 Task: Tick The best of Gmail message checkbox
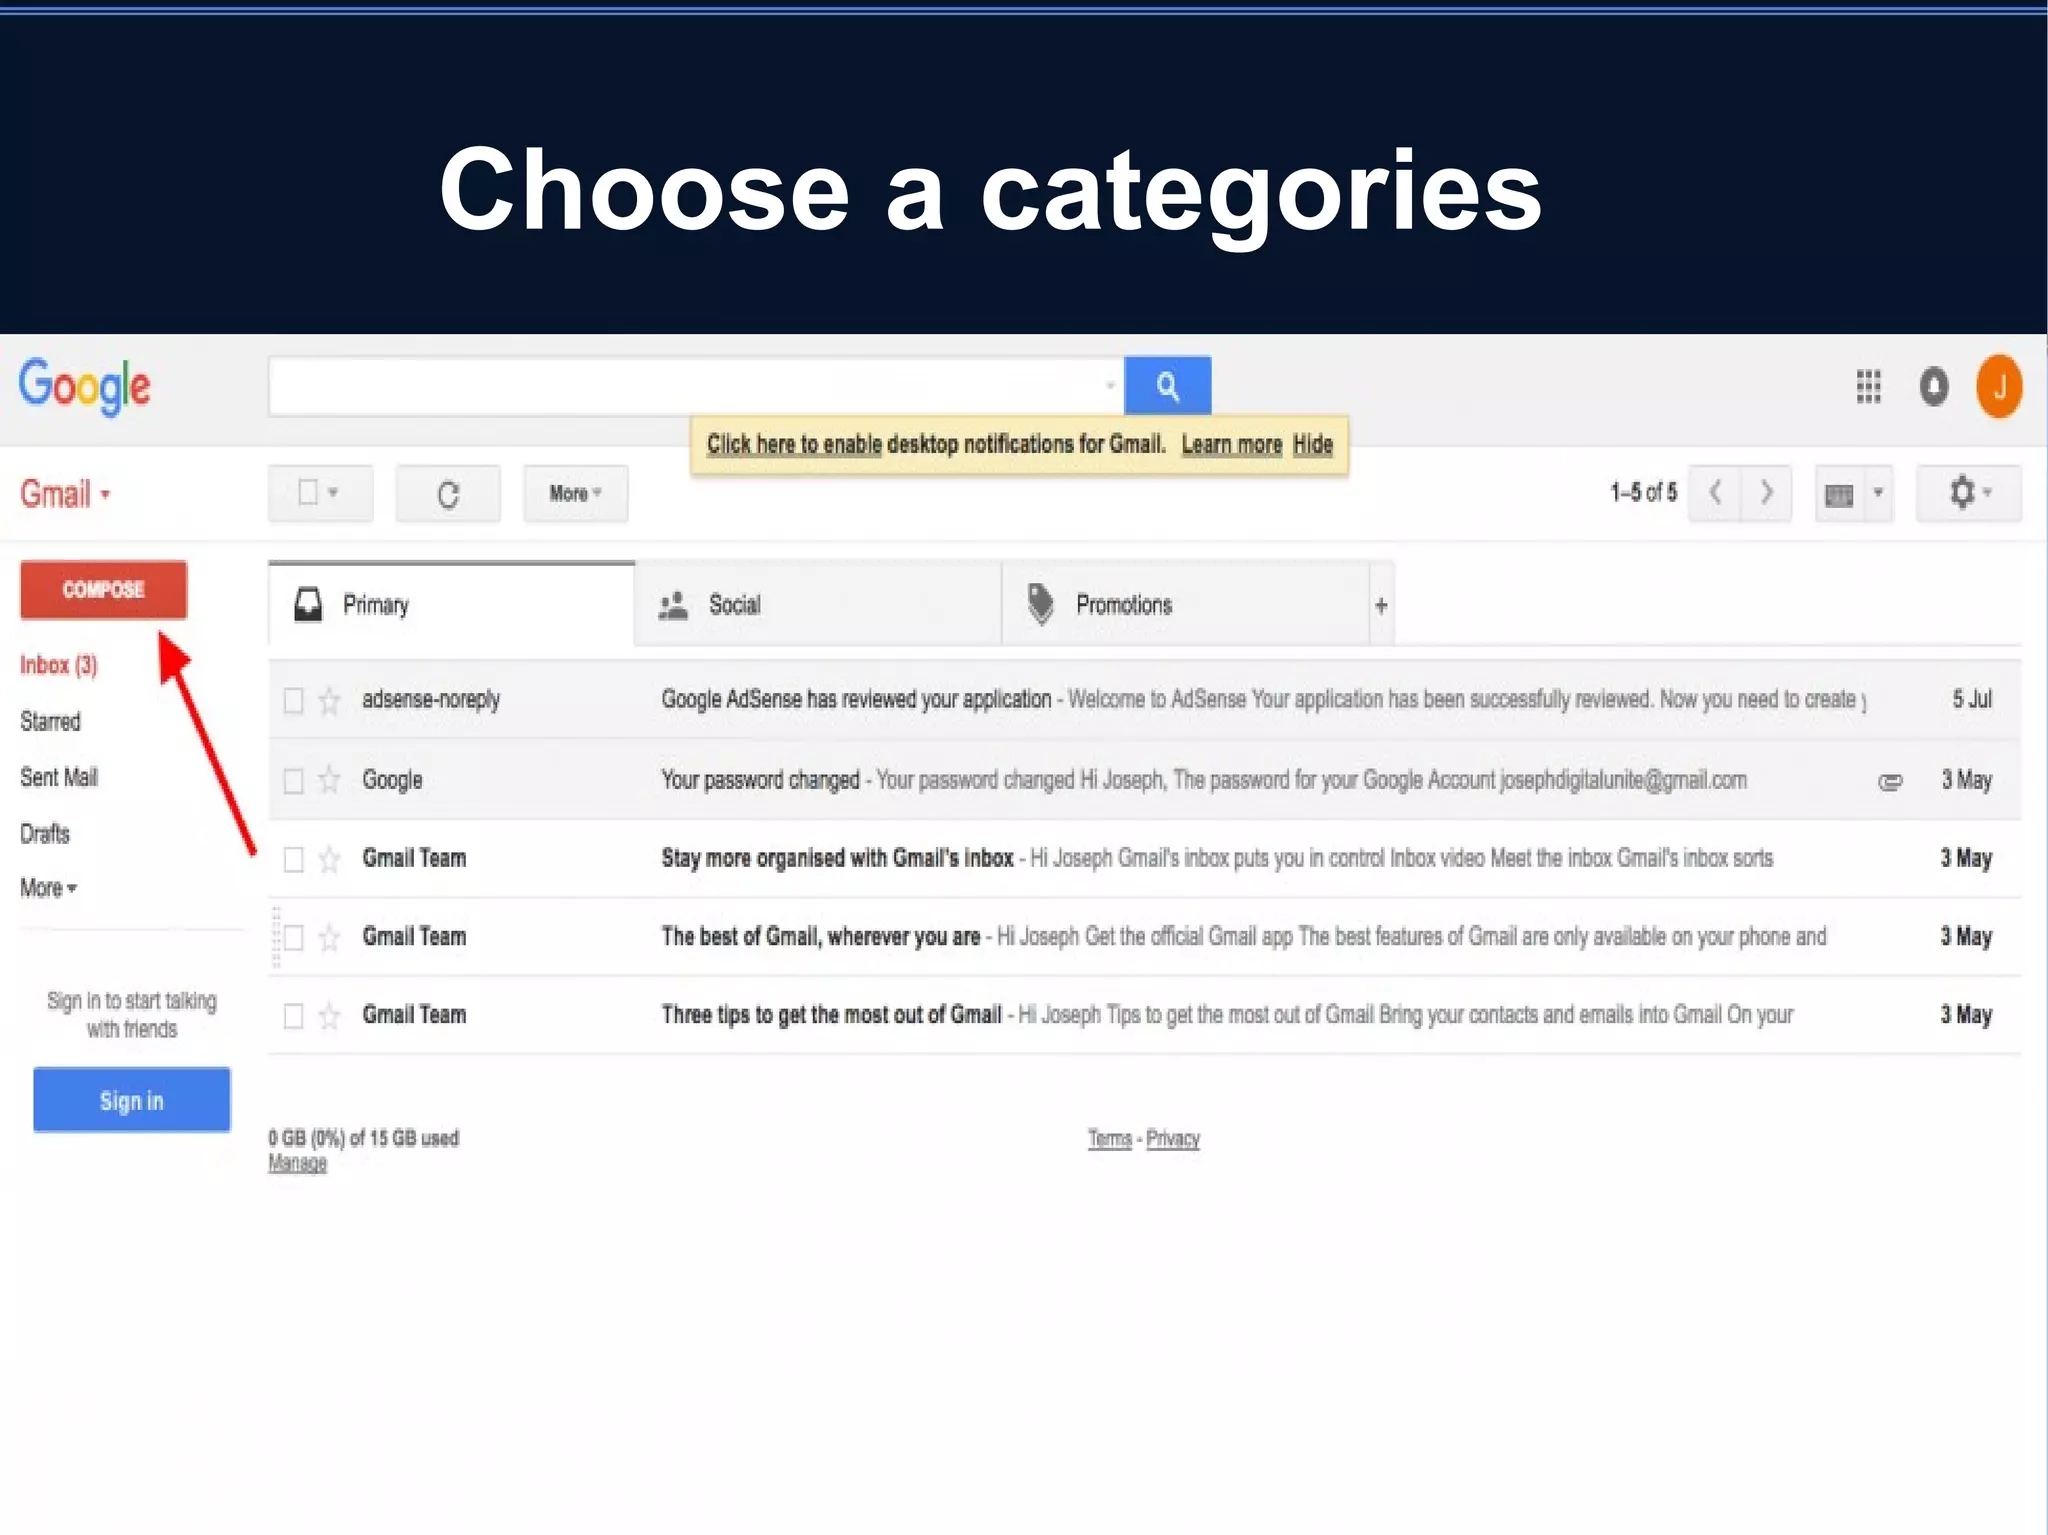coord(293,937)
